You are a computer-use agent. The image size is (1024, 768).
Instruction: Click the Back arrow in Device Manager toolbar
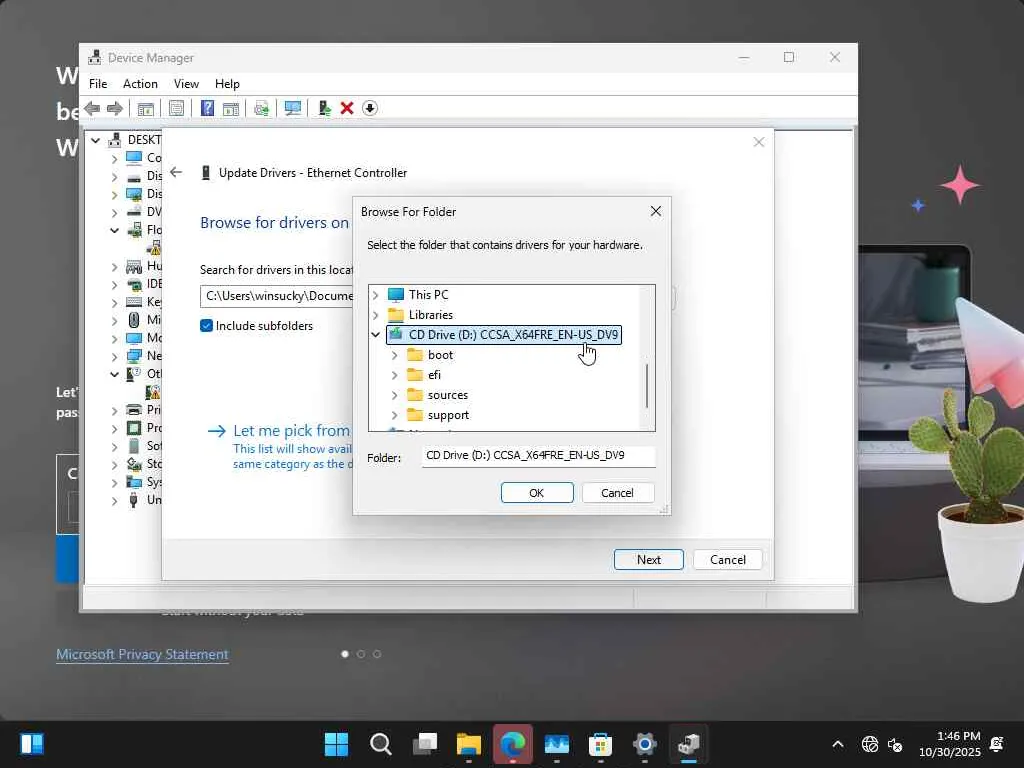(93, 108)
